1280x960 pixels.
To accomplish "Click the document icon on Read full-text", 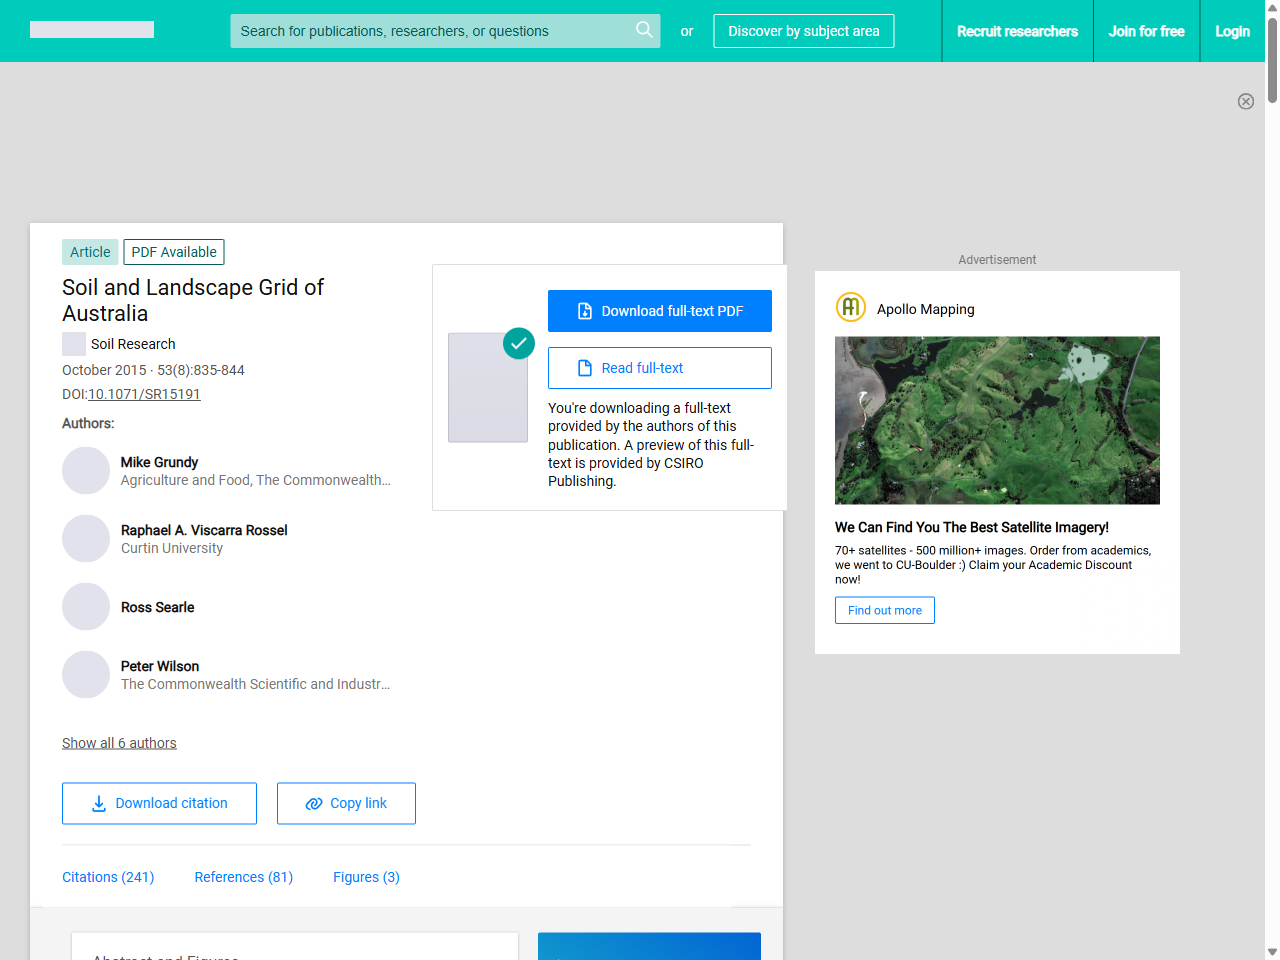I will [583, 368].
